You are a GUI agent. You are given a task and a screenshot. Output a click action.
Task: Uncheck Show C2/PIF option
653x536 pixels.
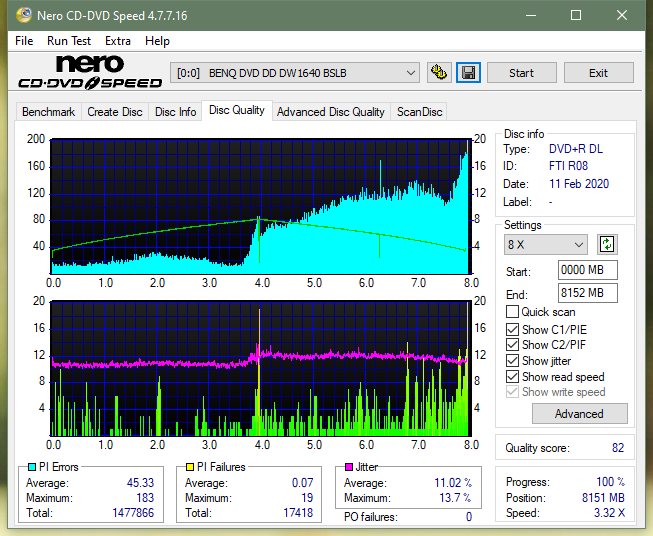click(512, 345)
